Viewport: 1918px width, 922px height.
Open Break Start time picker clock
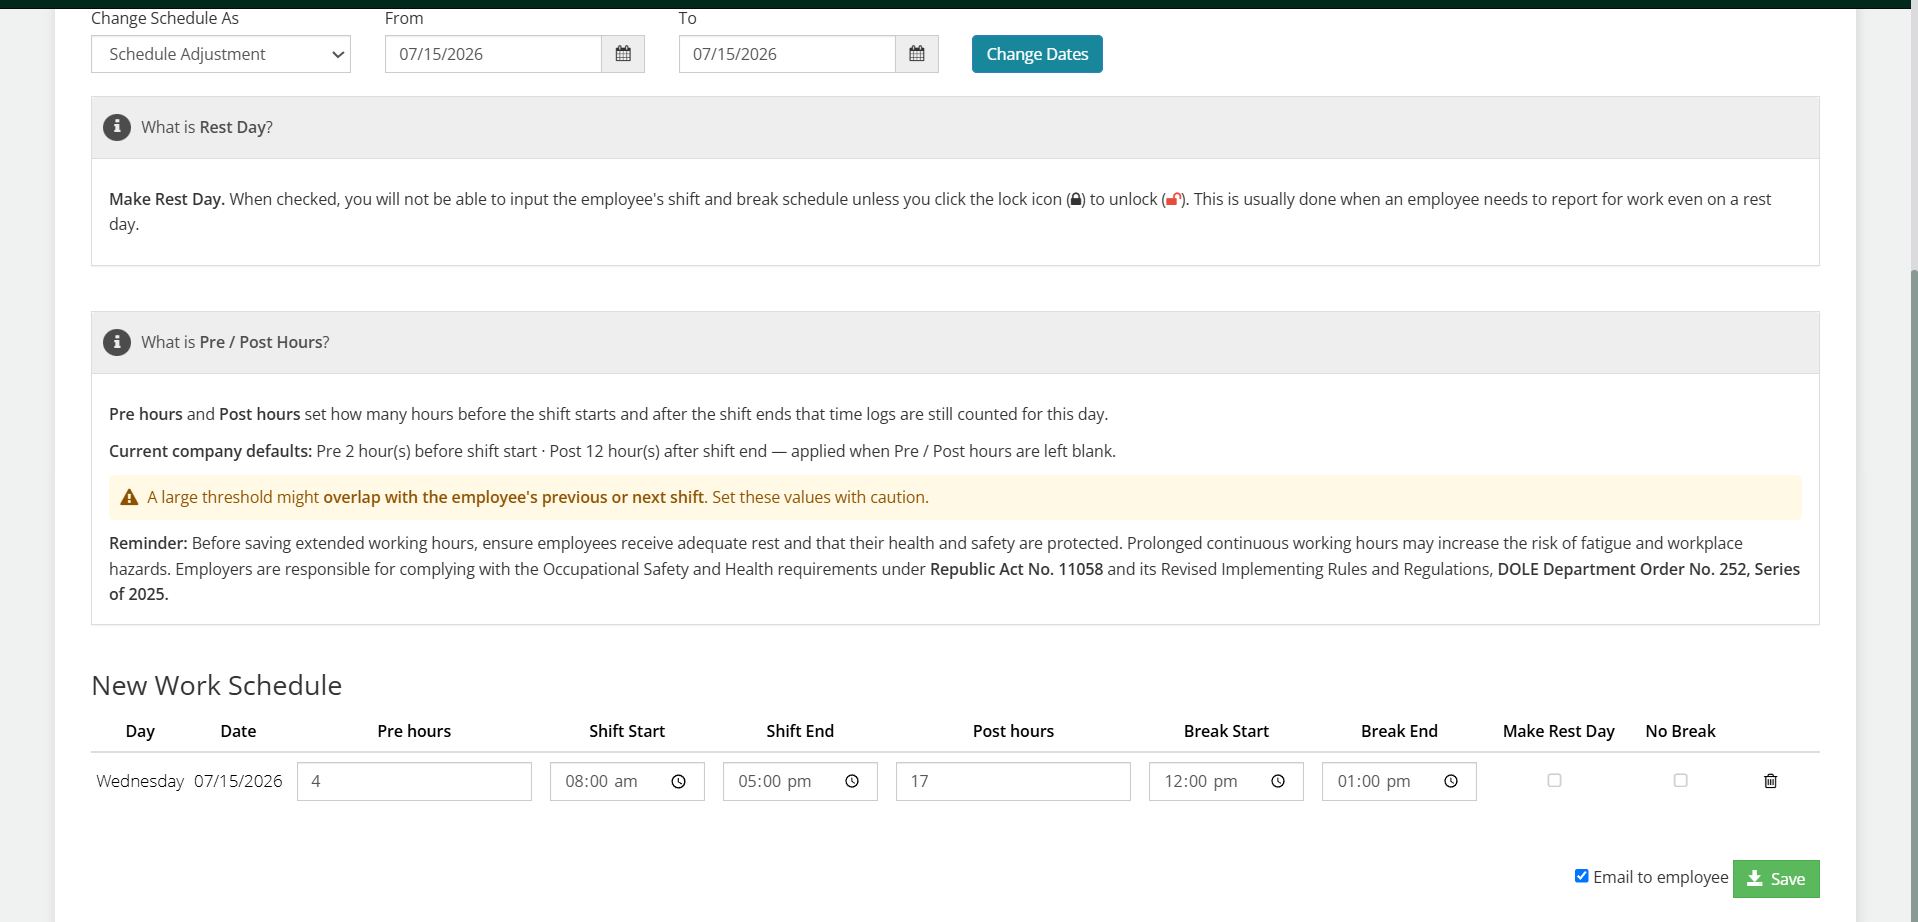coord(1278,782)
